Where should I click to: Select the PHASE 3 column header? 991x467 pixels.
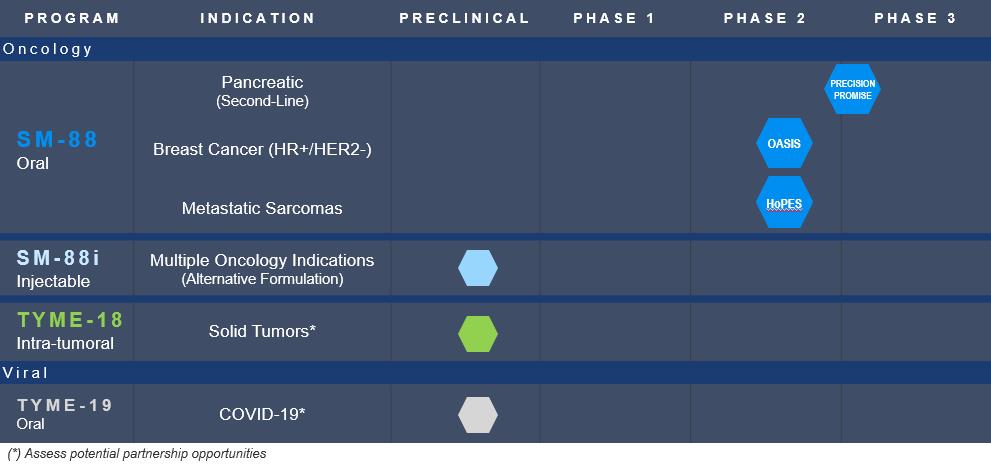[x=915, y=18]
